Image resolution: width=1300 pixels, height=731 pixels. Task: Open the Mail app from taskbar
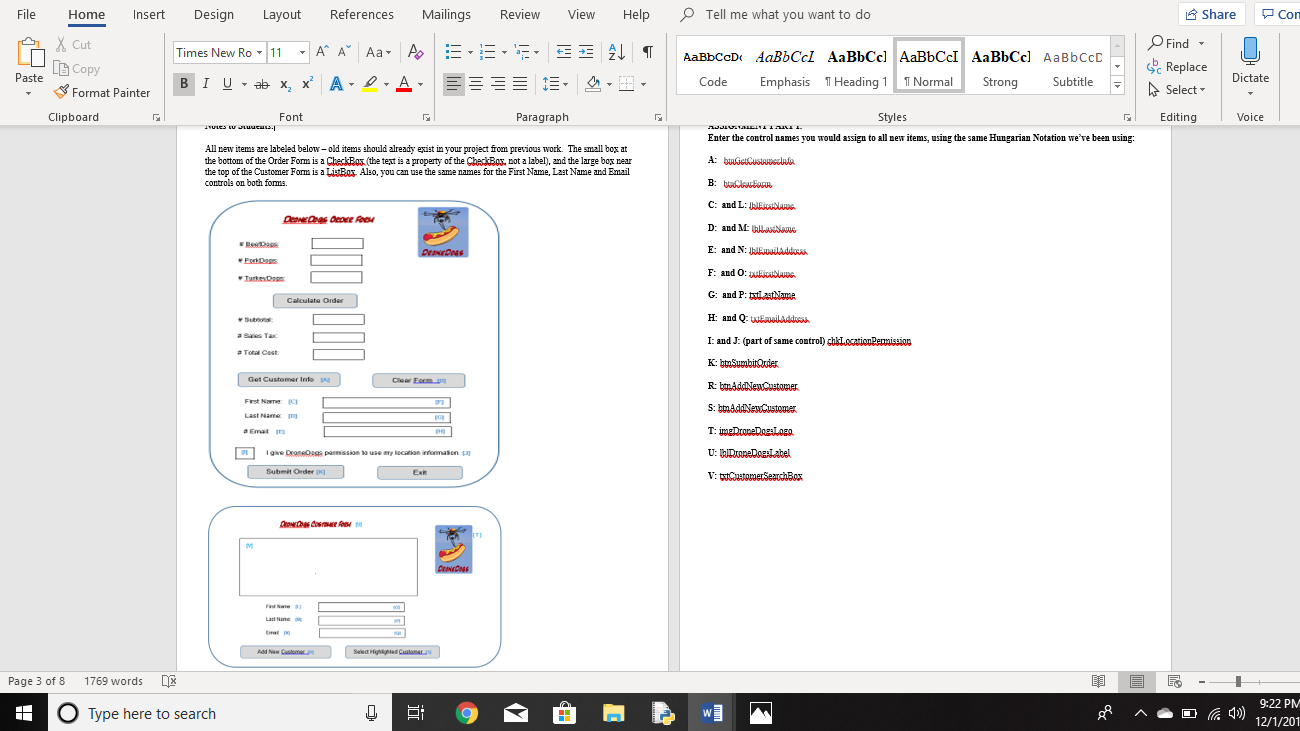click(x=516, y=713)
